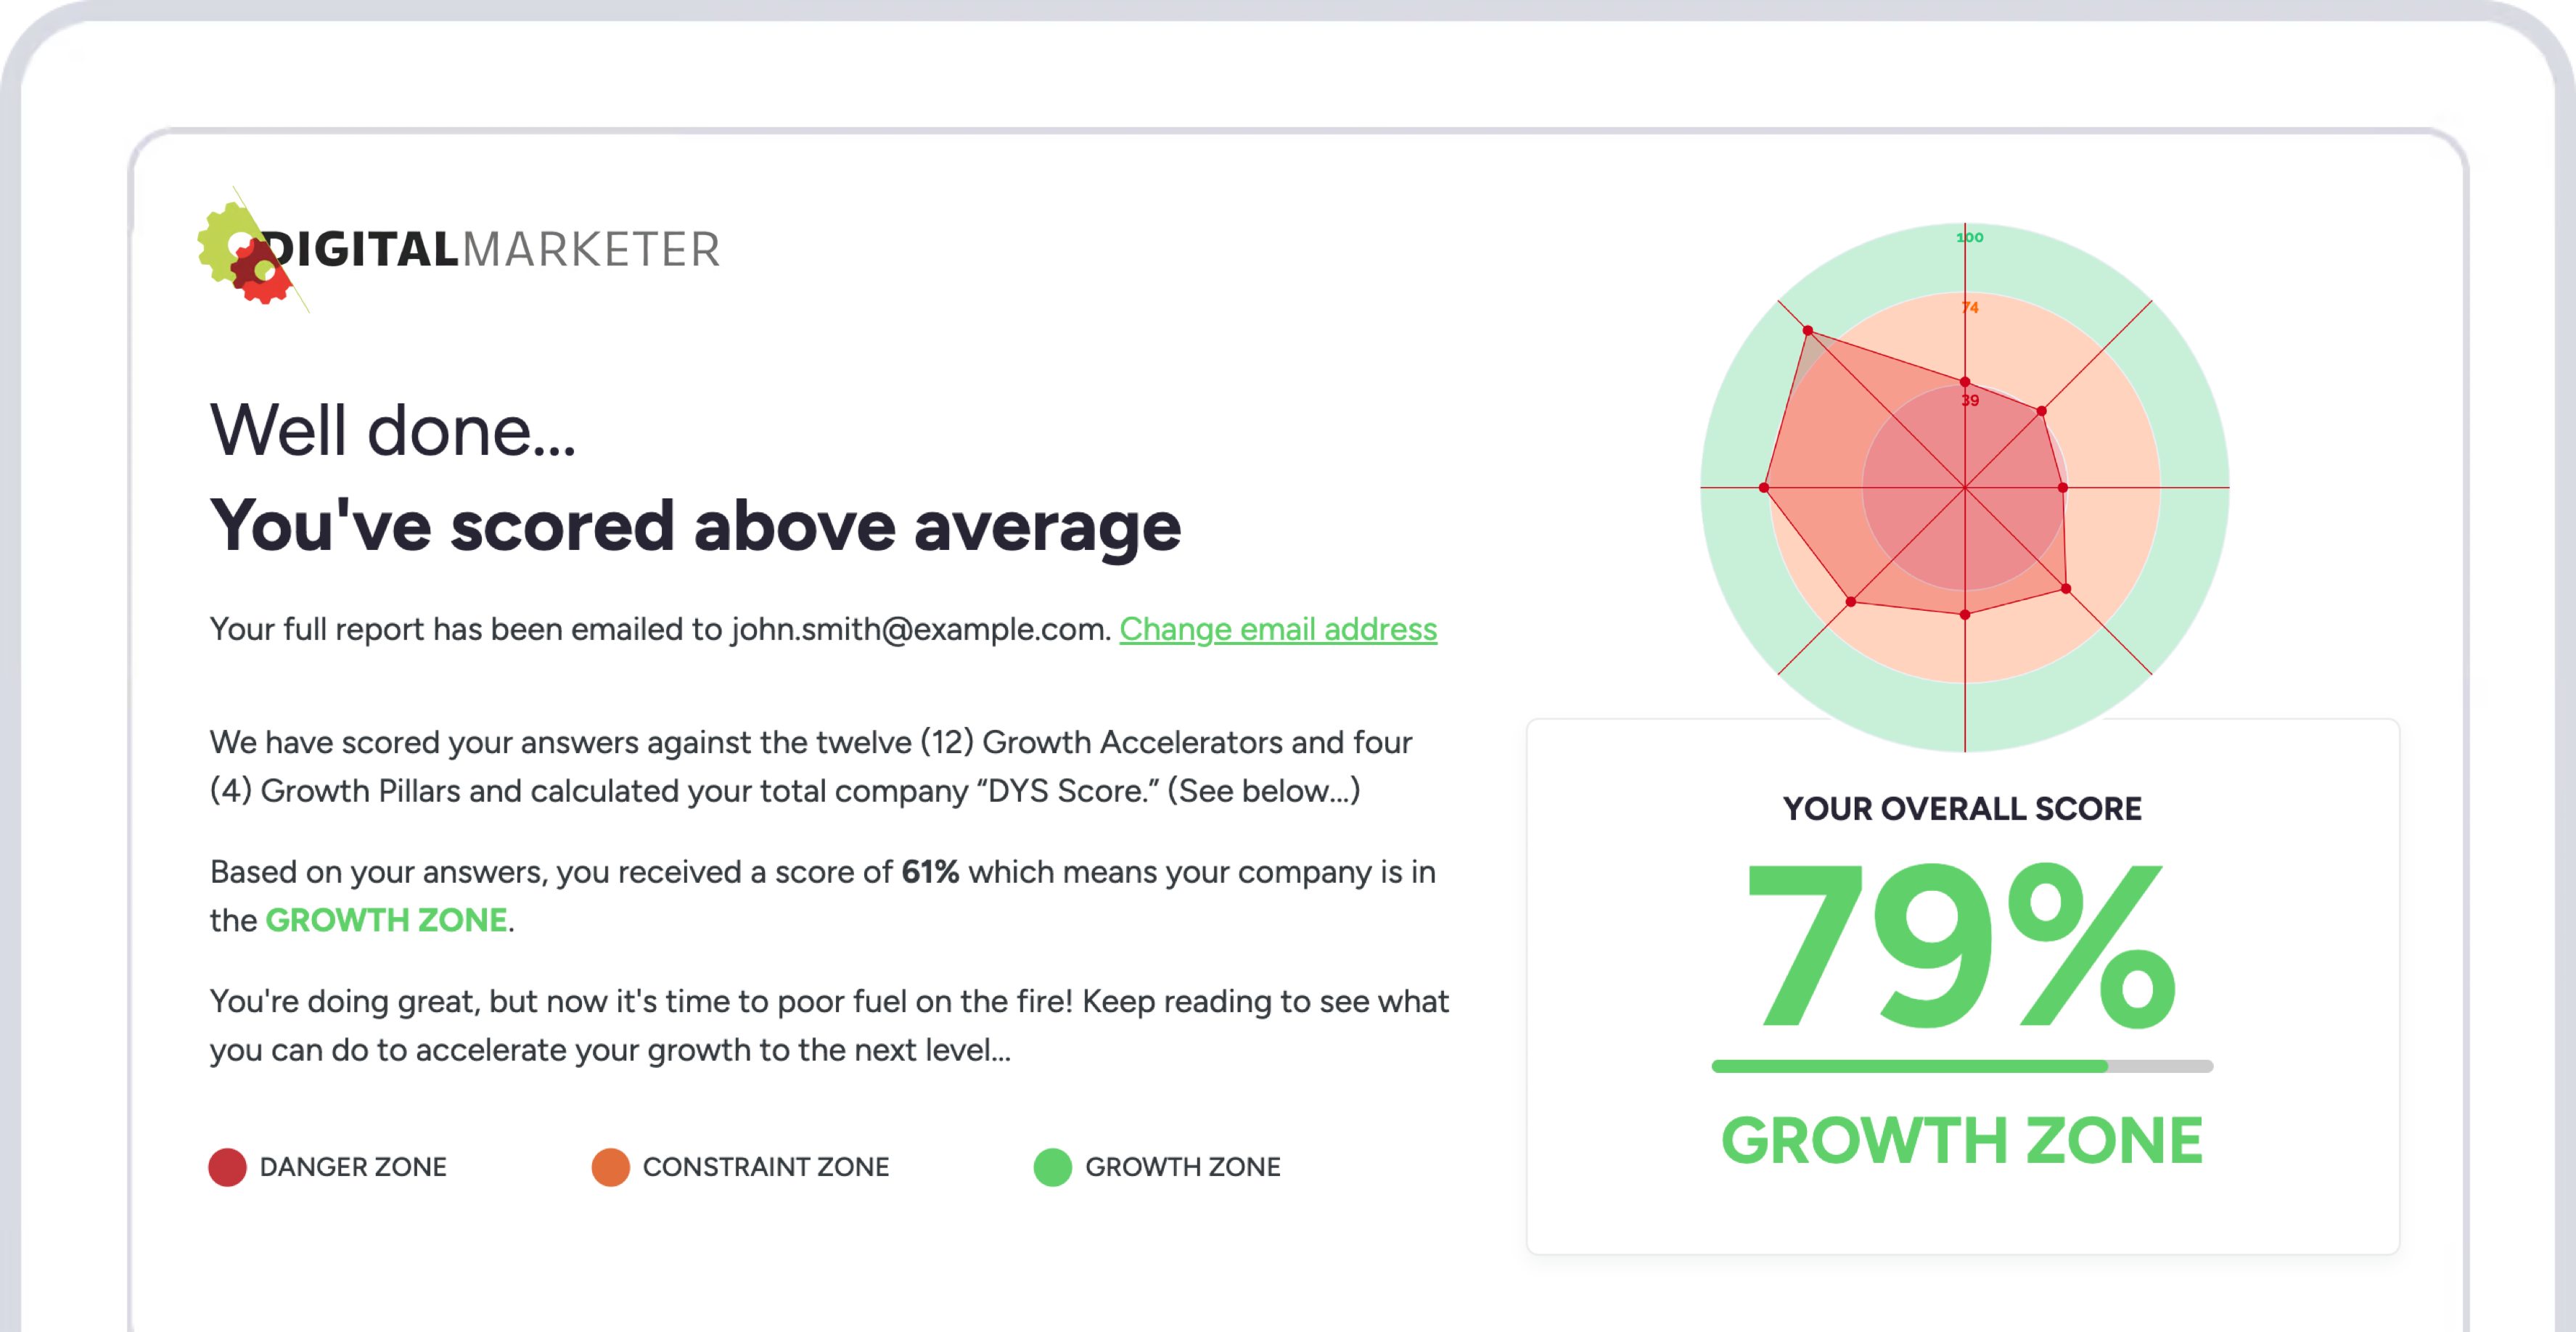This screenshot has width=2576, height=1332.
Task: Click the 100 label on the radar chart
Action: pos(1970,237)
